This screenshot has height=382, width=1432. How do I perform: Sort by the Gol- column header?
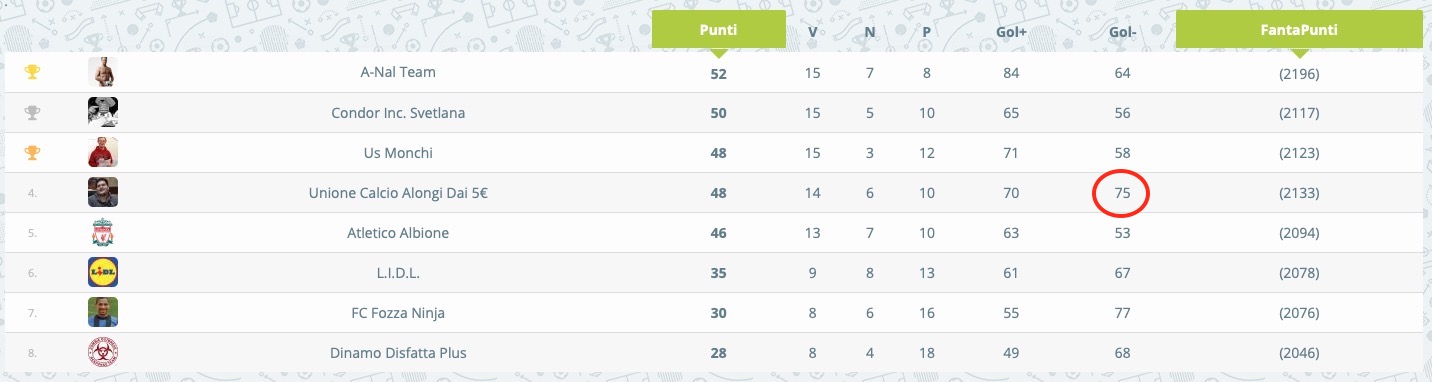[1123, 31]
